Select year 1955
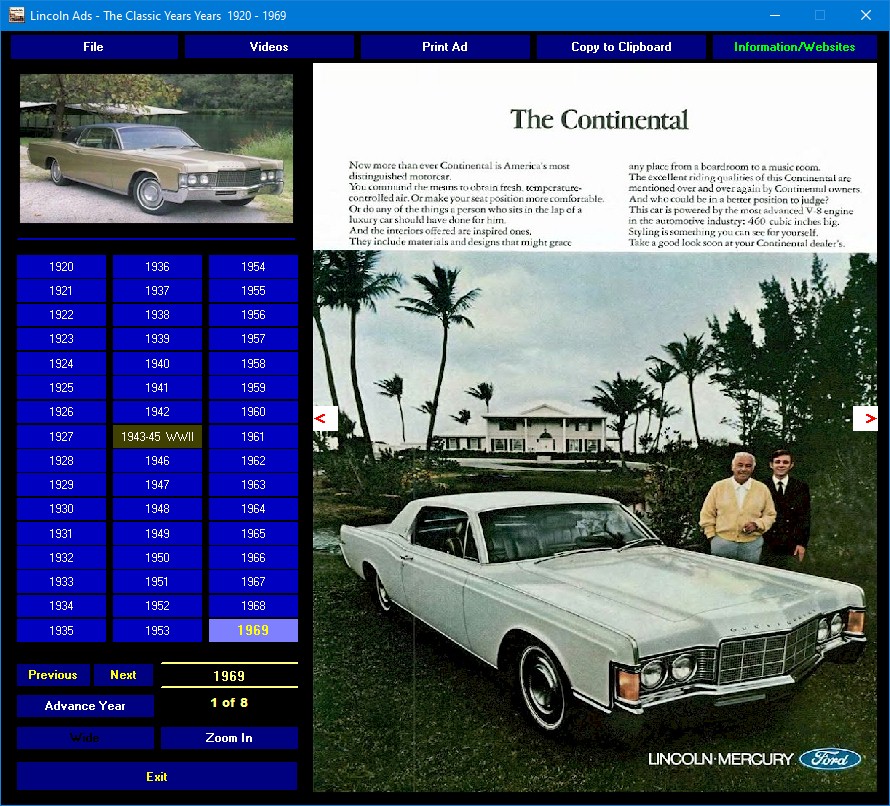 point(253,291)
